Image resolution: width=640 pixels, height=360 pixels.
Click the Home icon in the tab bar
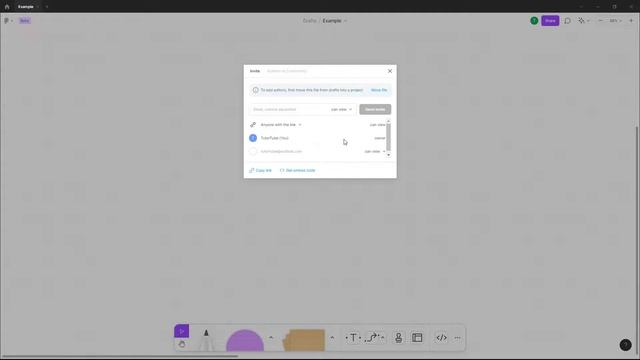(x=7, y=7)
